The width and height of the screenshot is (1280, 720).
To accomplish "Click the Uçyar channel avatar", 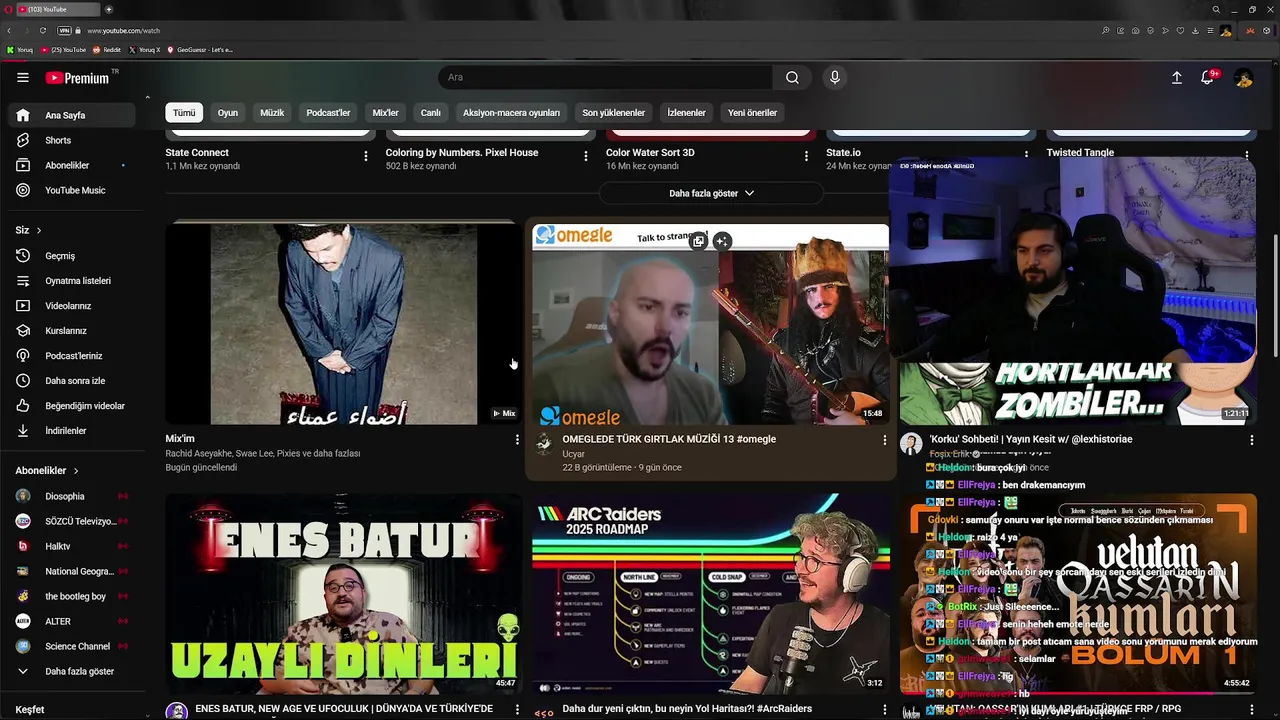I will (544, 444).
